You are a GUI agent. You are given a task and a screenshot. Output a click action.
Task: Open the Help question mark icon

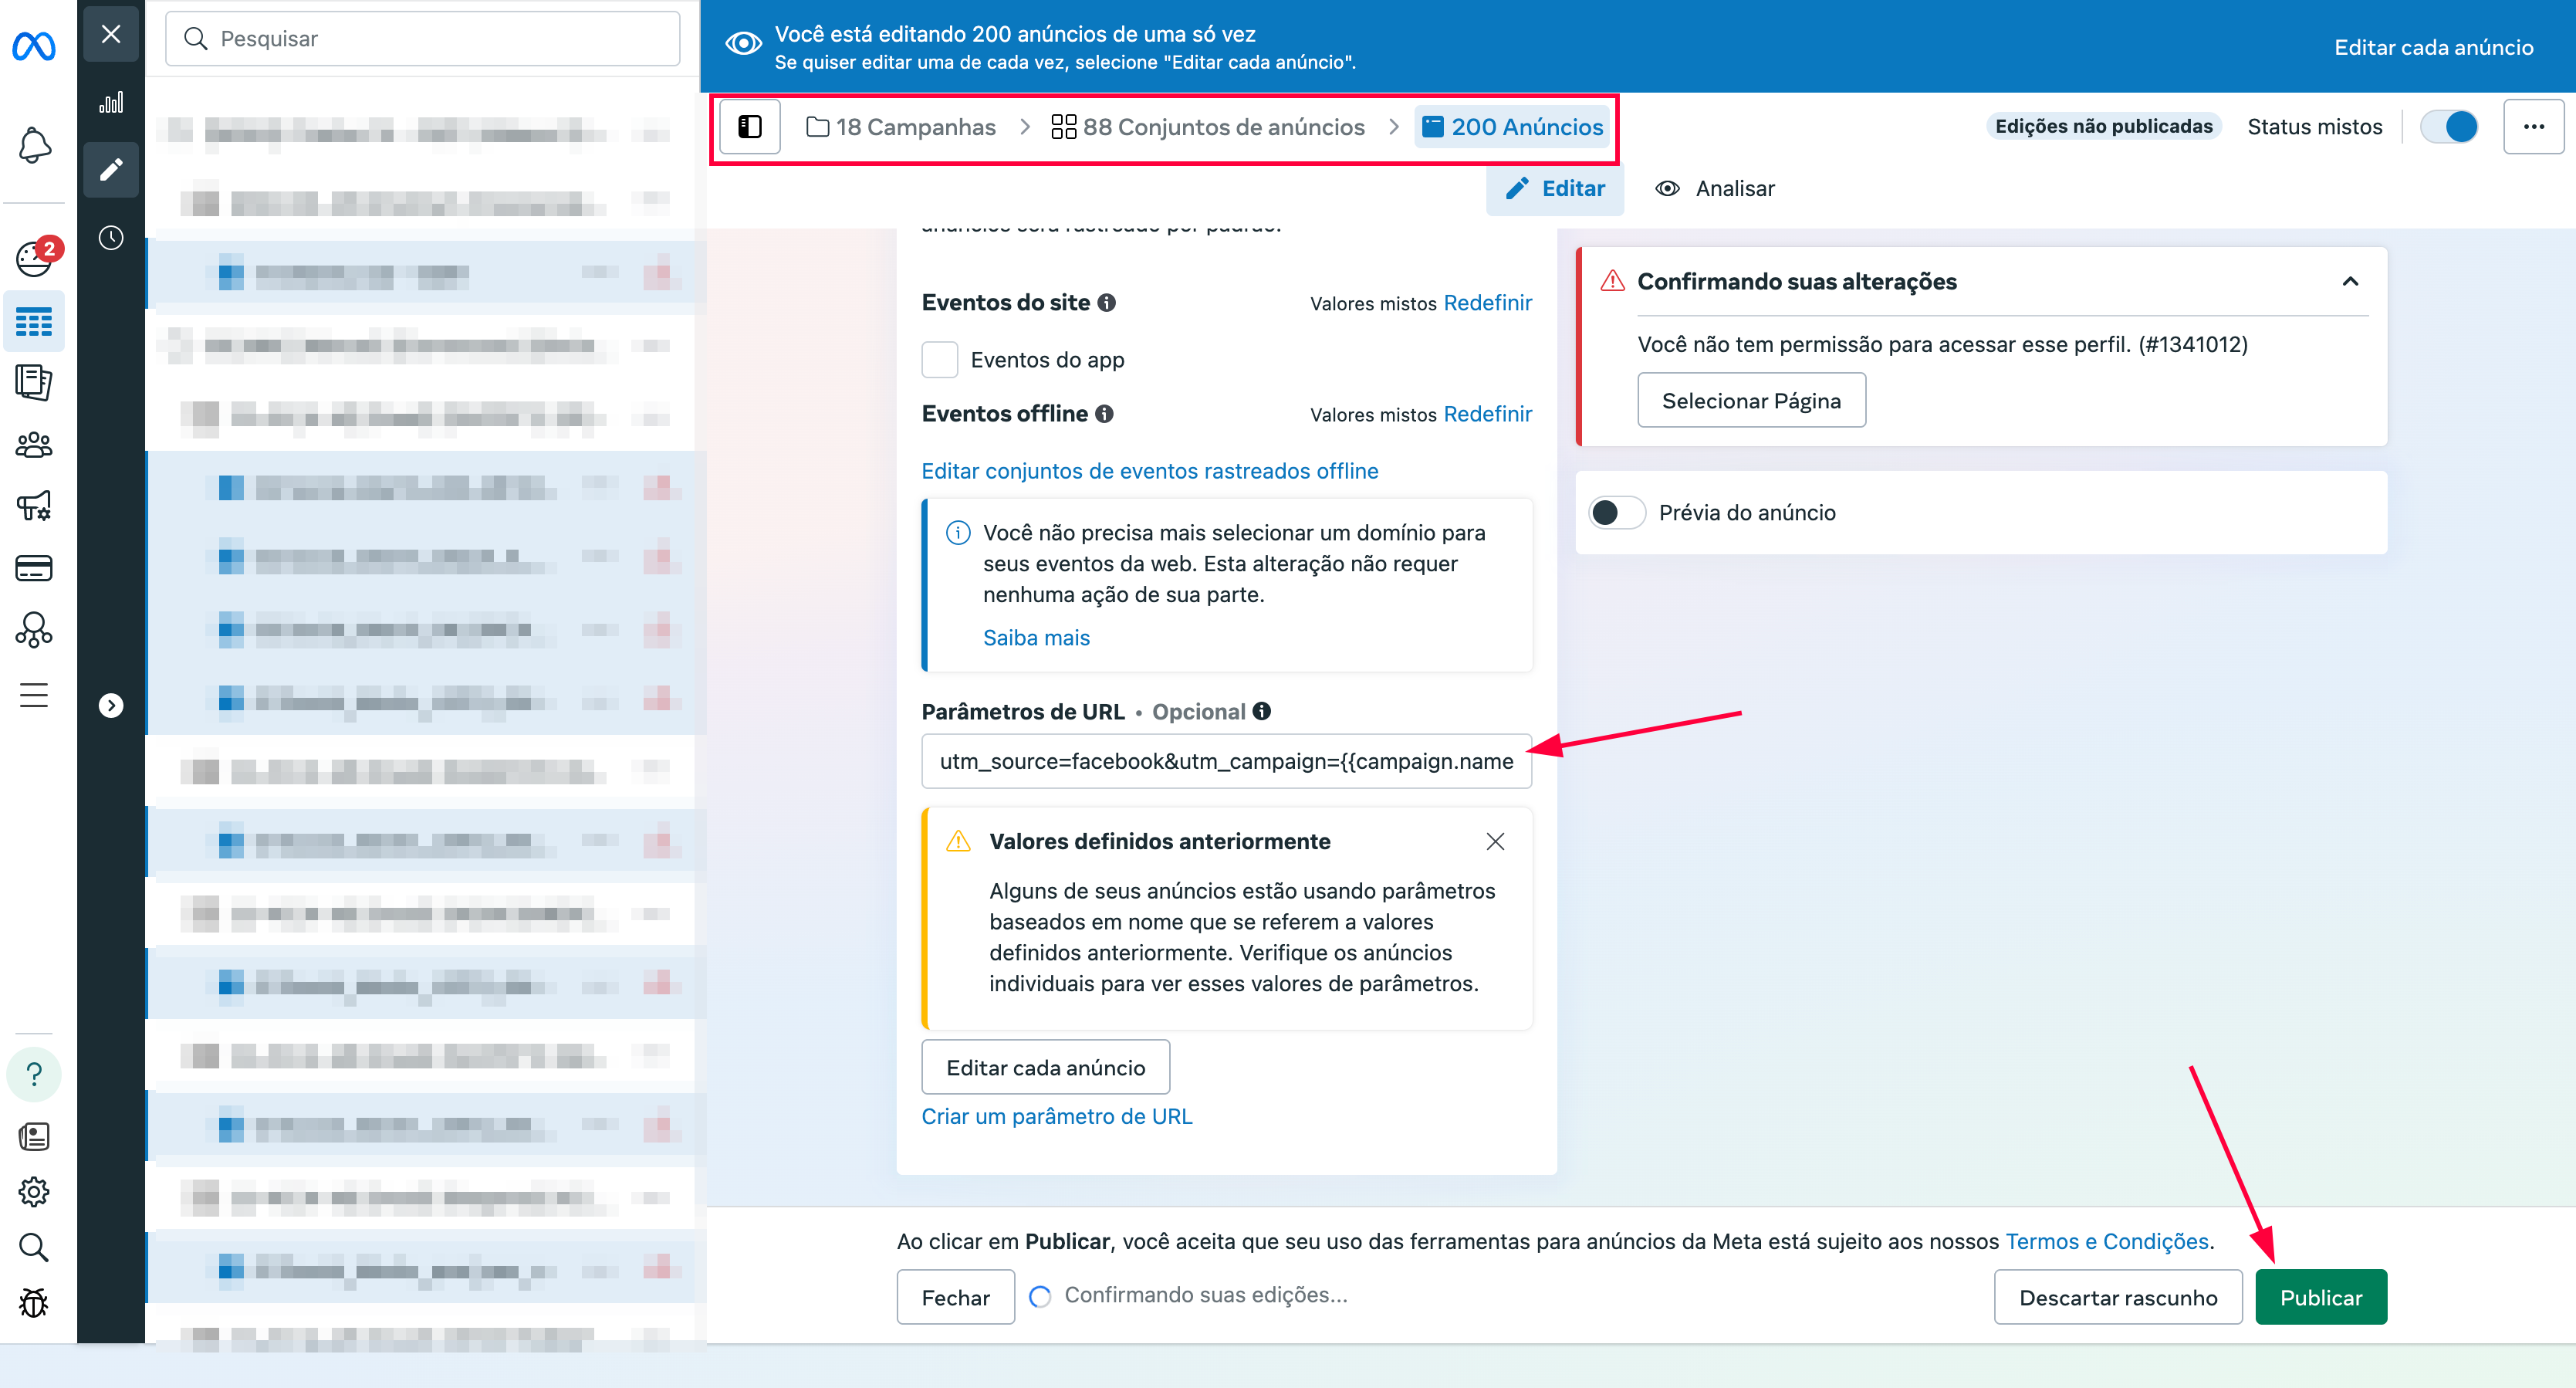coord(34,1075)
